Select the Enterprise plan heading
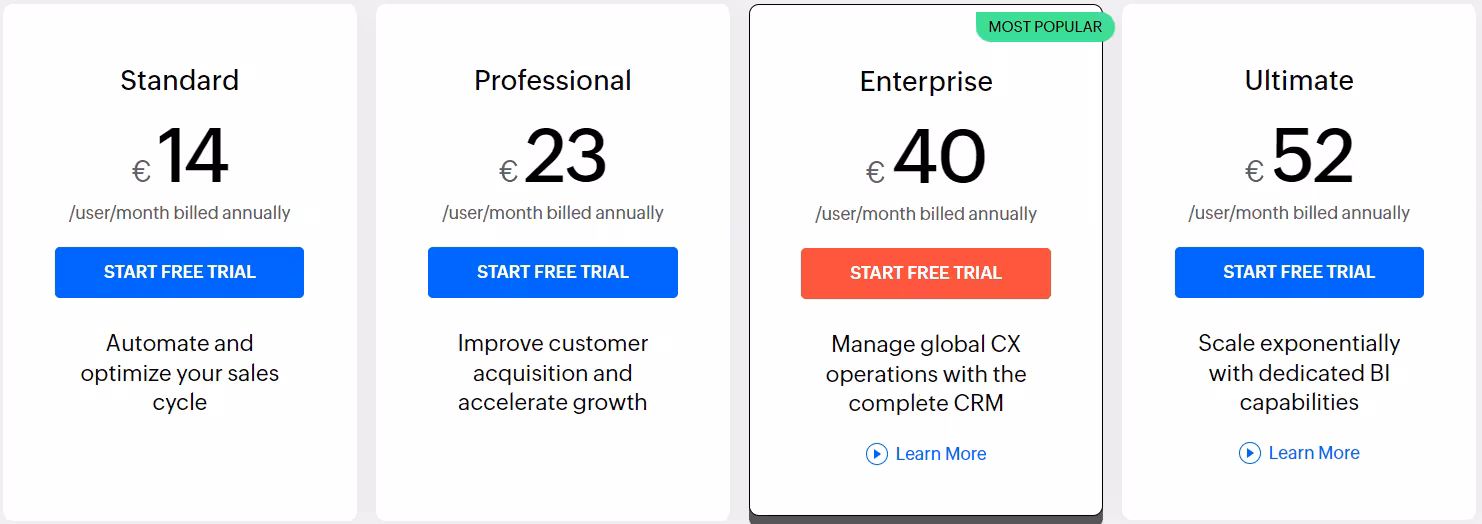Screen dimensions: 1482x524 (926, 81)
